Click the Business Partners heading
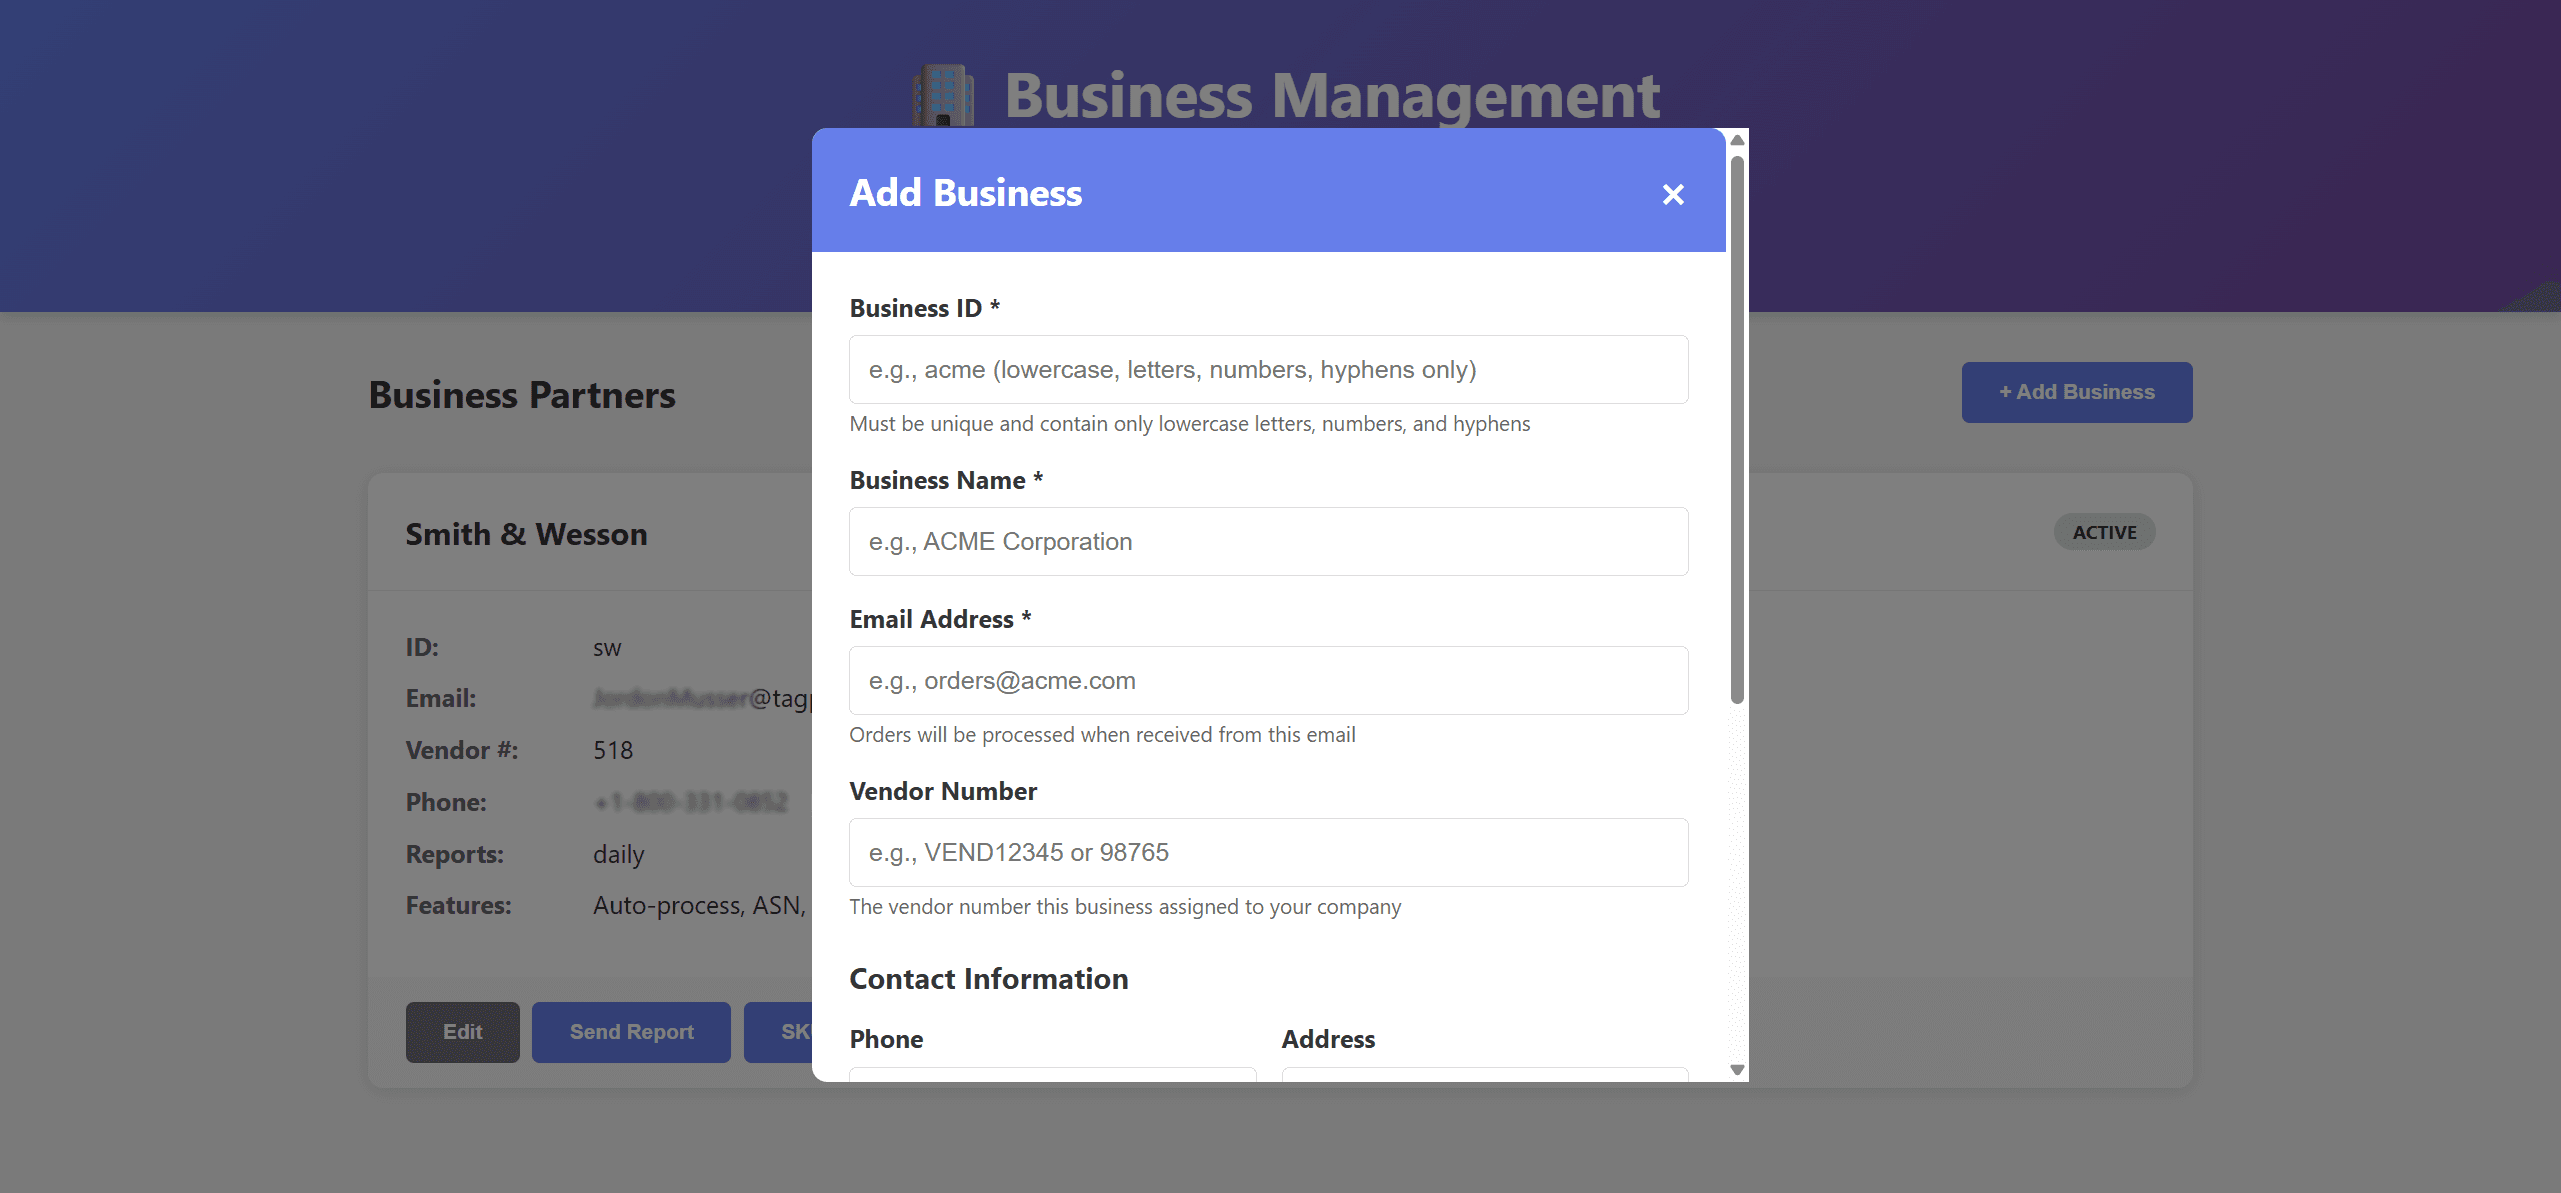 pyautogui.click(x=522, y=396)
